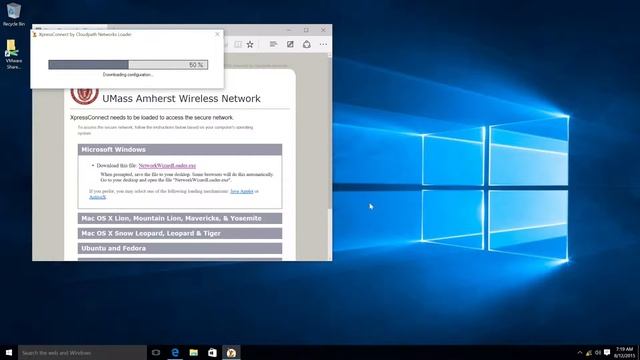
Task: Click the 'Downloading configuration...' status text
Action: (x=128, y=75)
